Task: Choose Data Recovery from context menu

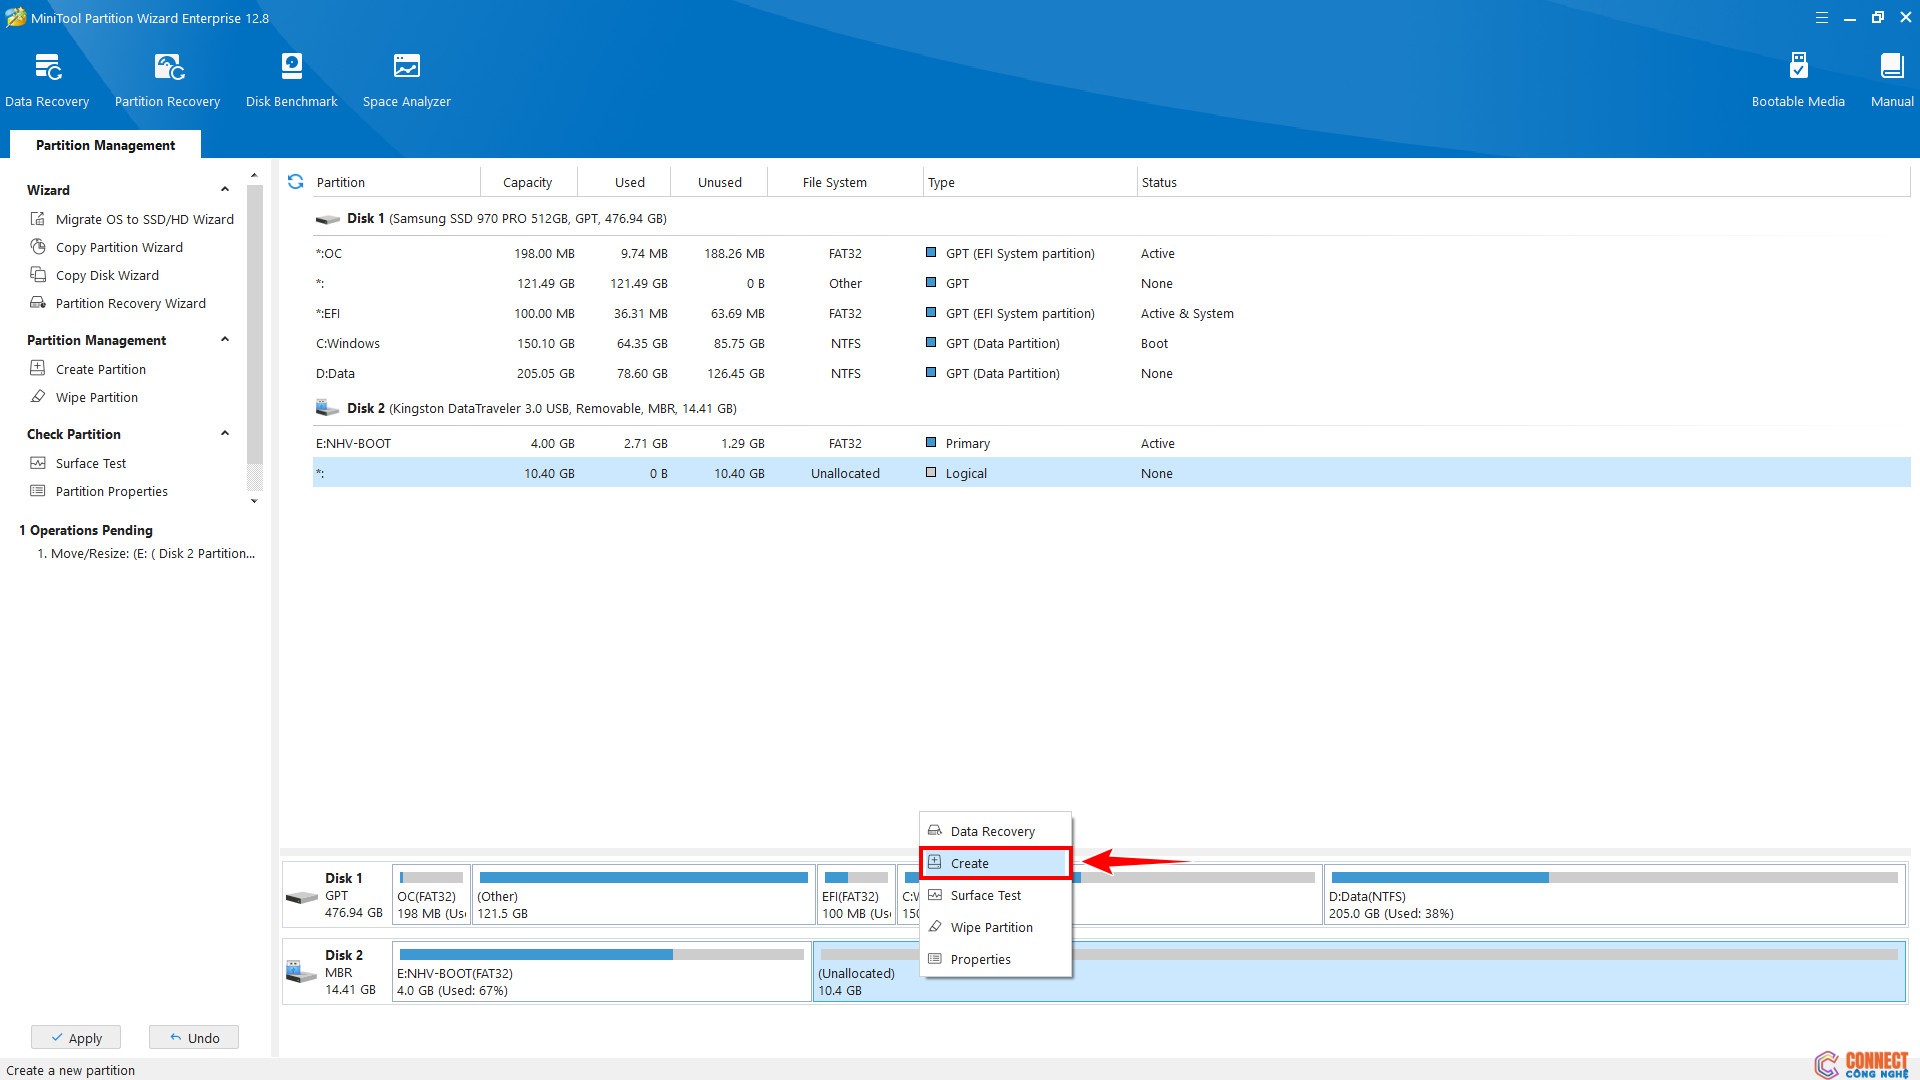Action: 995,831
